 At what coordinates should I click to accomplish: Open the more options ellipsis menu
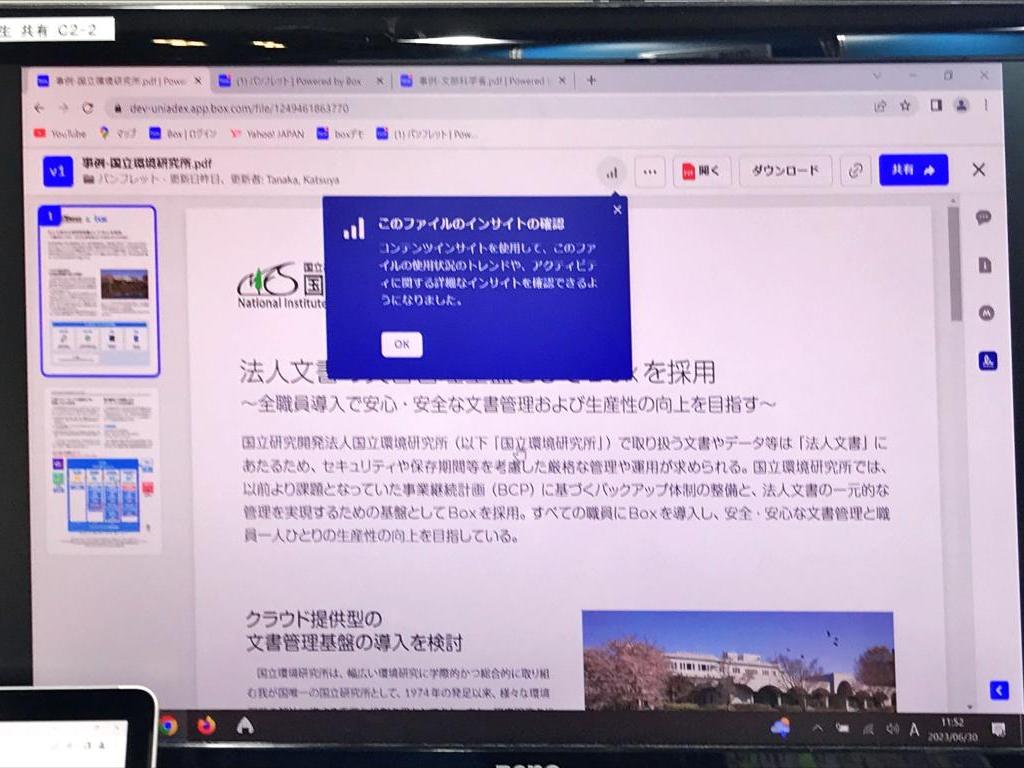point(650,172)
